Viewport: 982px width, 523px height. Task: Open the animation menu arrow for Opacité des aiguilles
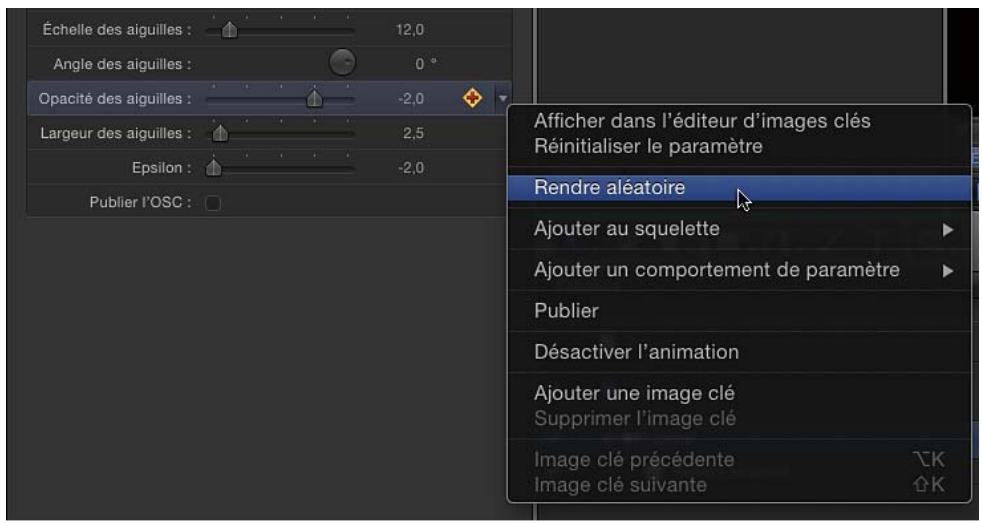503,99
